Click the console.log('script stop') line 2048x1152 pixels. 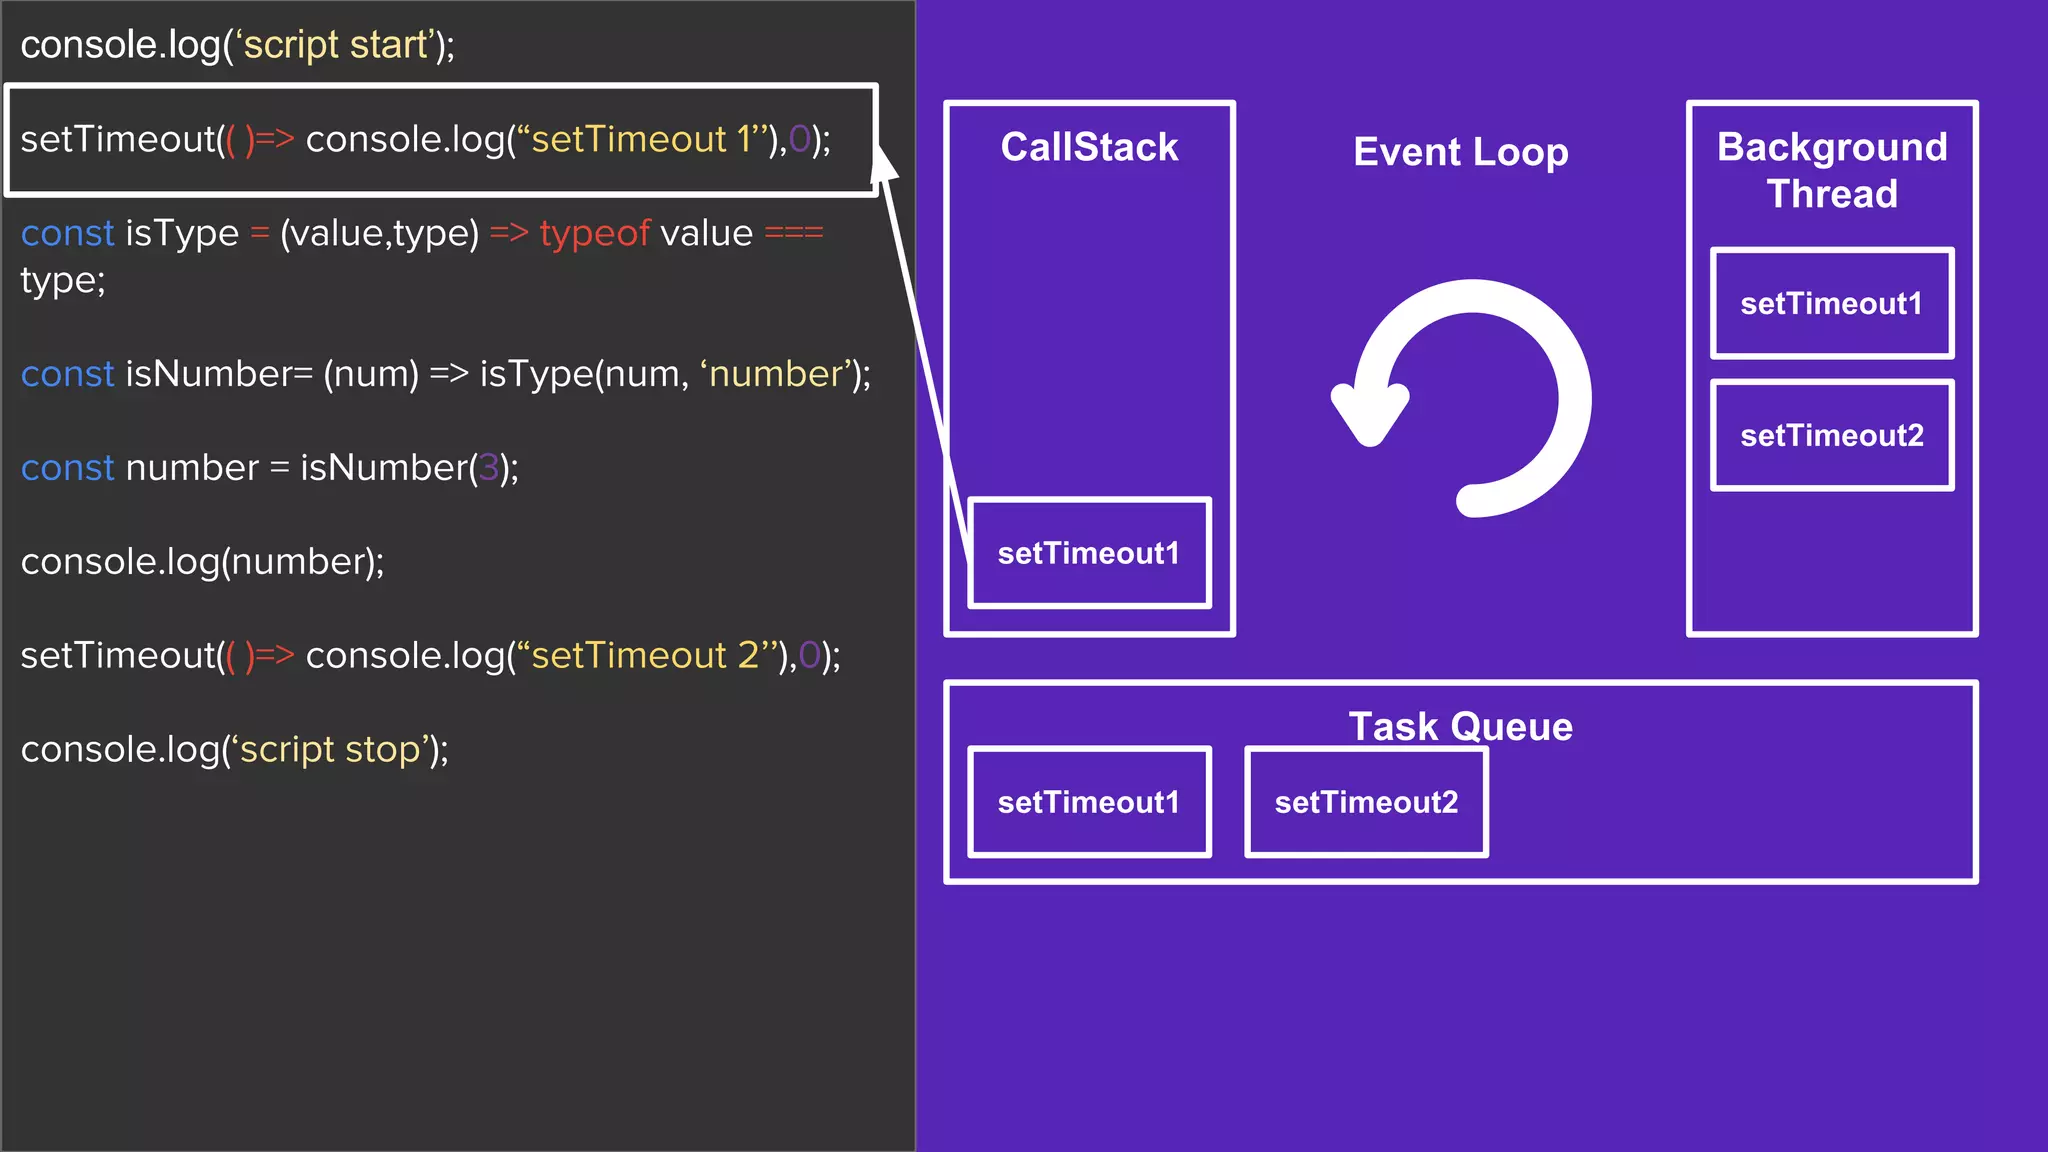click(x=235, y=750)
